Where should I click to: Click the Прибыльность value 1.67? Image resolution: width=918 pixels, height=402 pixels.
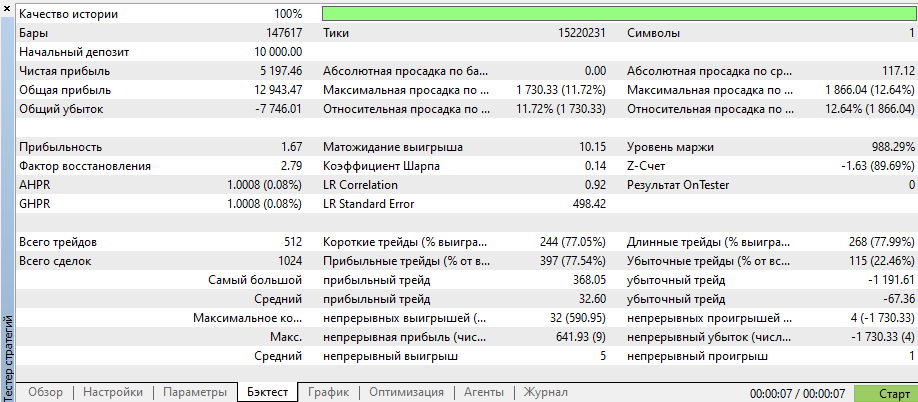point(293,147)
